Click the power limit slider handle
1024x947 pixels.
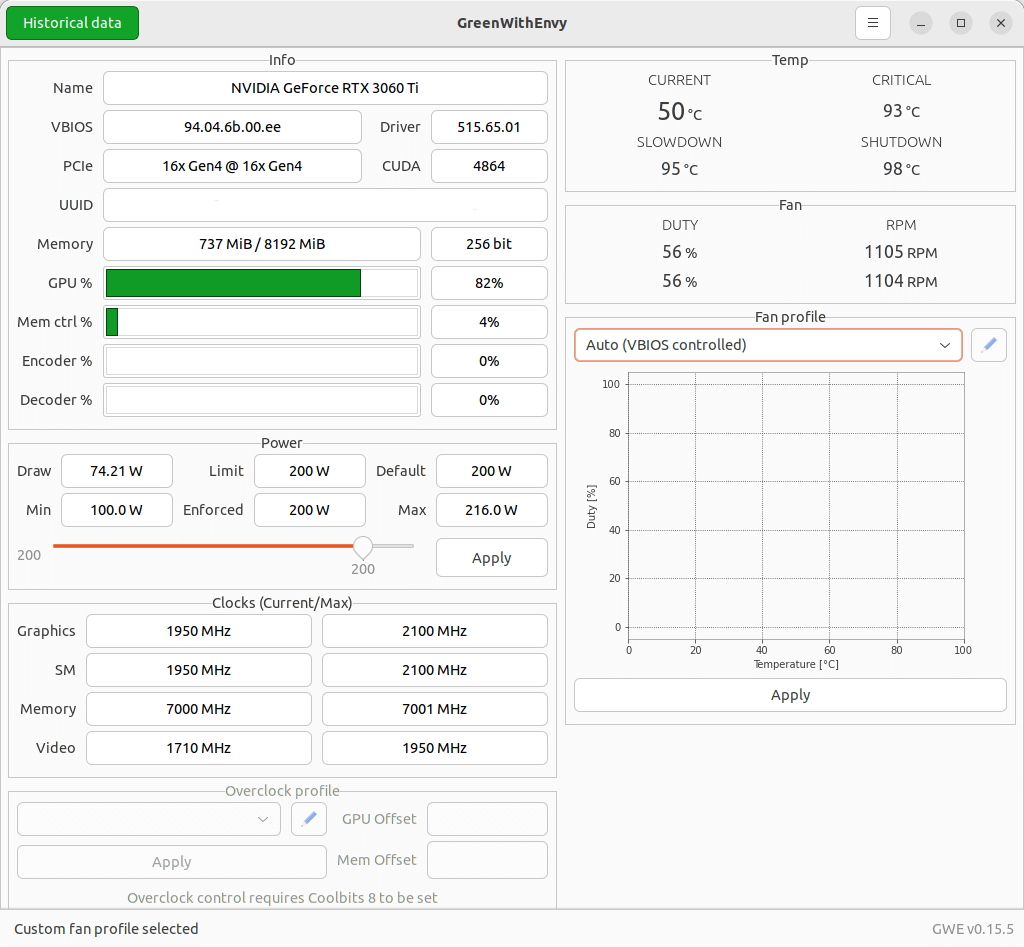coord(363,546)
